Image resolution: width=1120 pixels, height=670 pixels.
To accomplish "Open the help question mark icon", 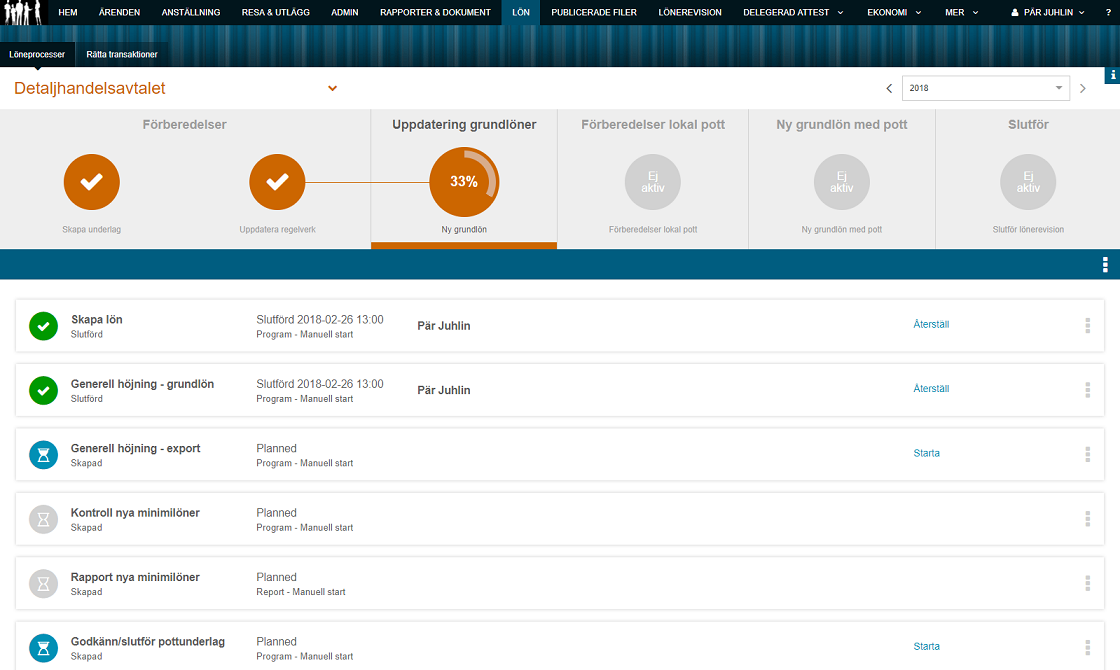I will (1109, 12).
